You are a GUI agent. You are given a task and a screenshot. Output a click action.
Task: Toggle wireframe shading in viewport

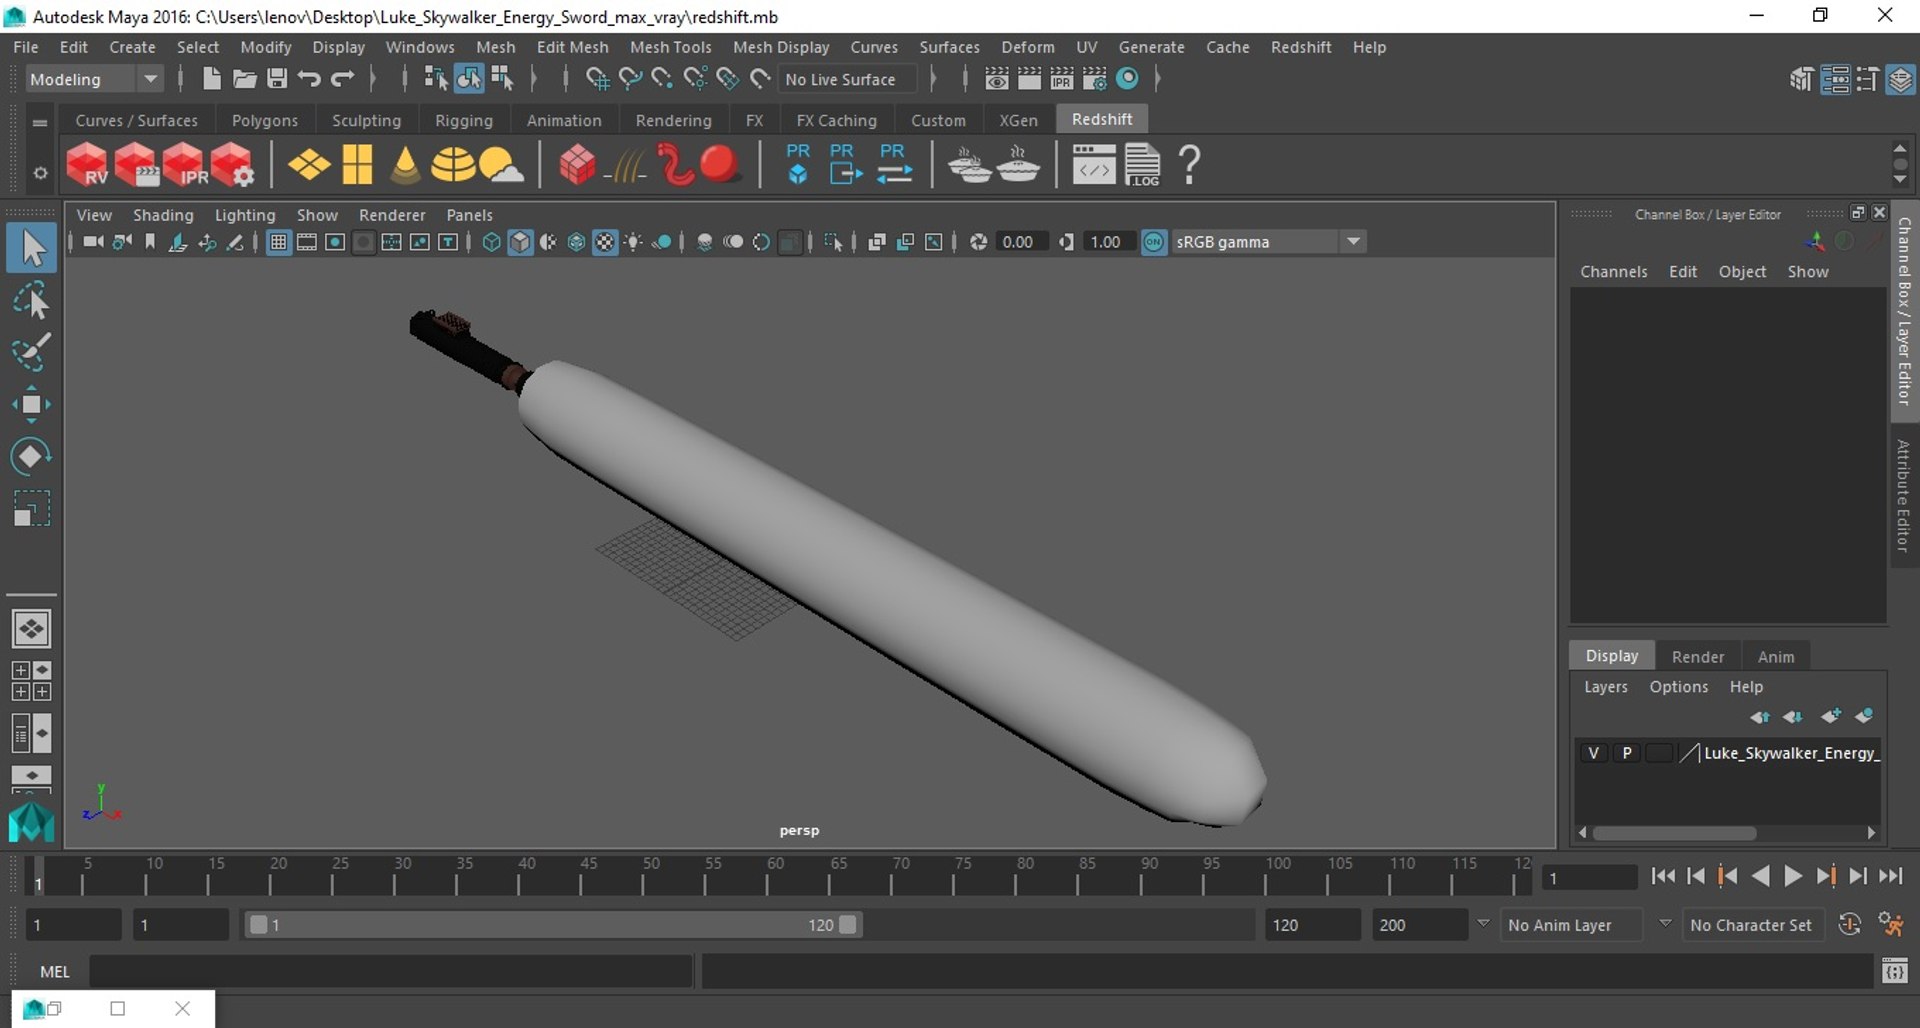[x=491, y=242]
